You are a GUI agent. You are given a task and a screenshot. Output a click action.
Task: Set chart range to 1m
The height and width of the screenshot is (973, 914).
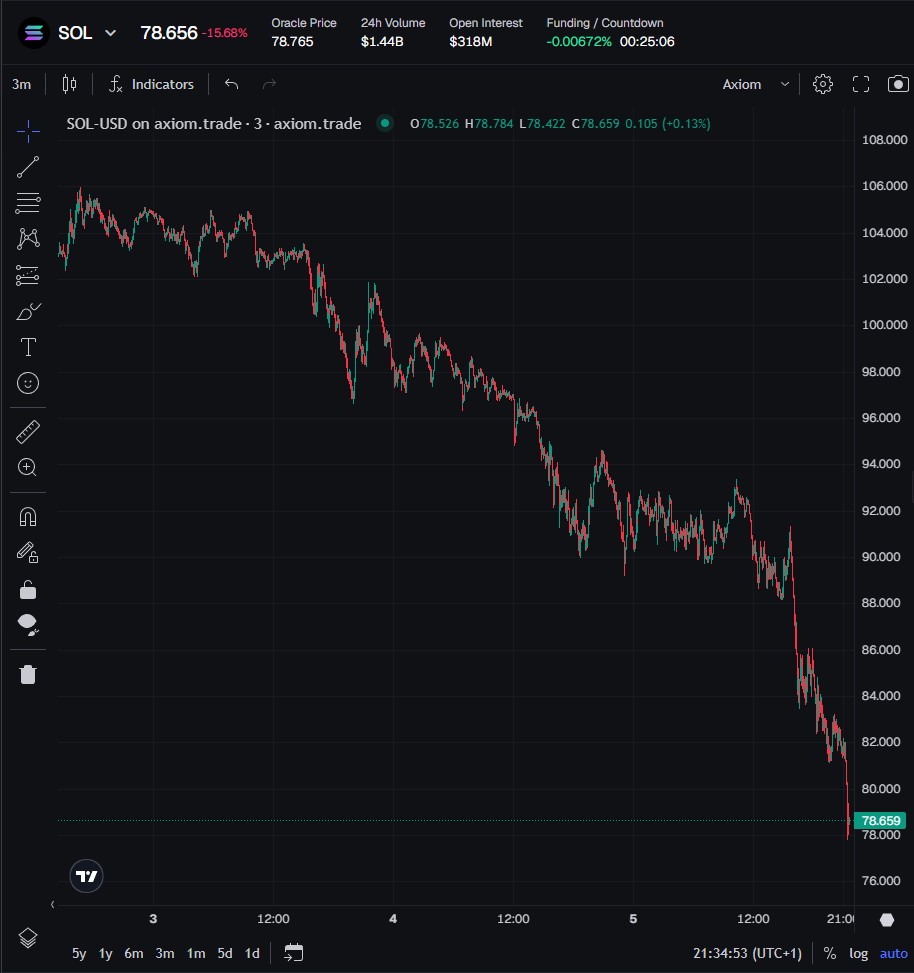click(196, 953)
